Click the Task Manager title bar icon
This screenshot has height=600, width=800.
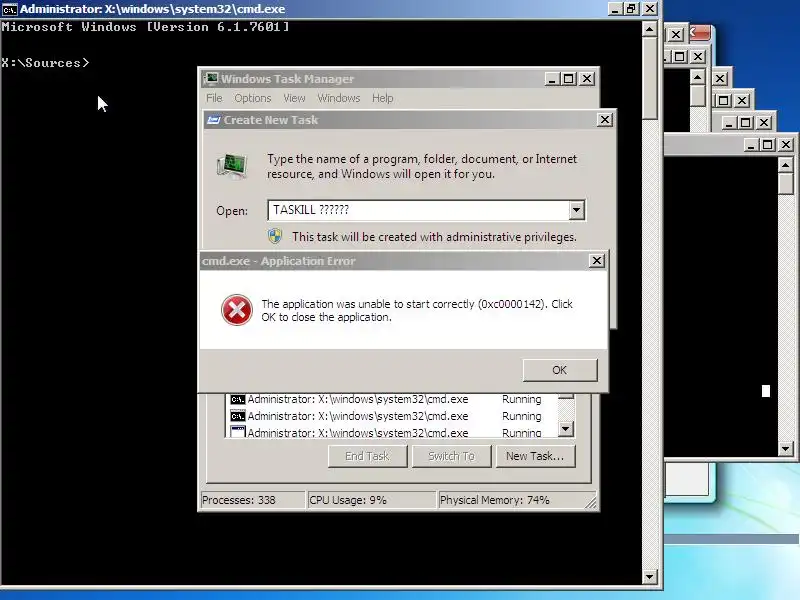(x=211, y=79)
